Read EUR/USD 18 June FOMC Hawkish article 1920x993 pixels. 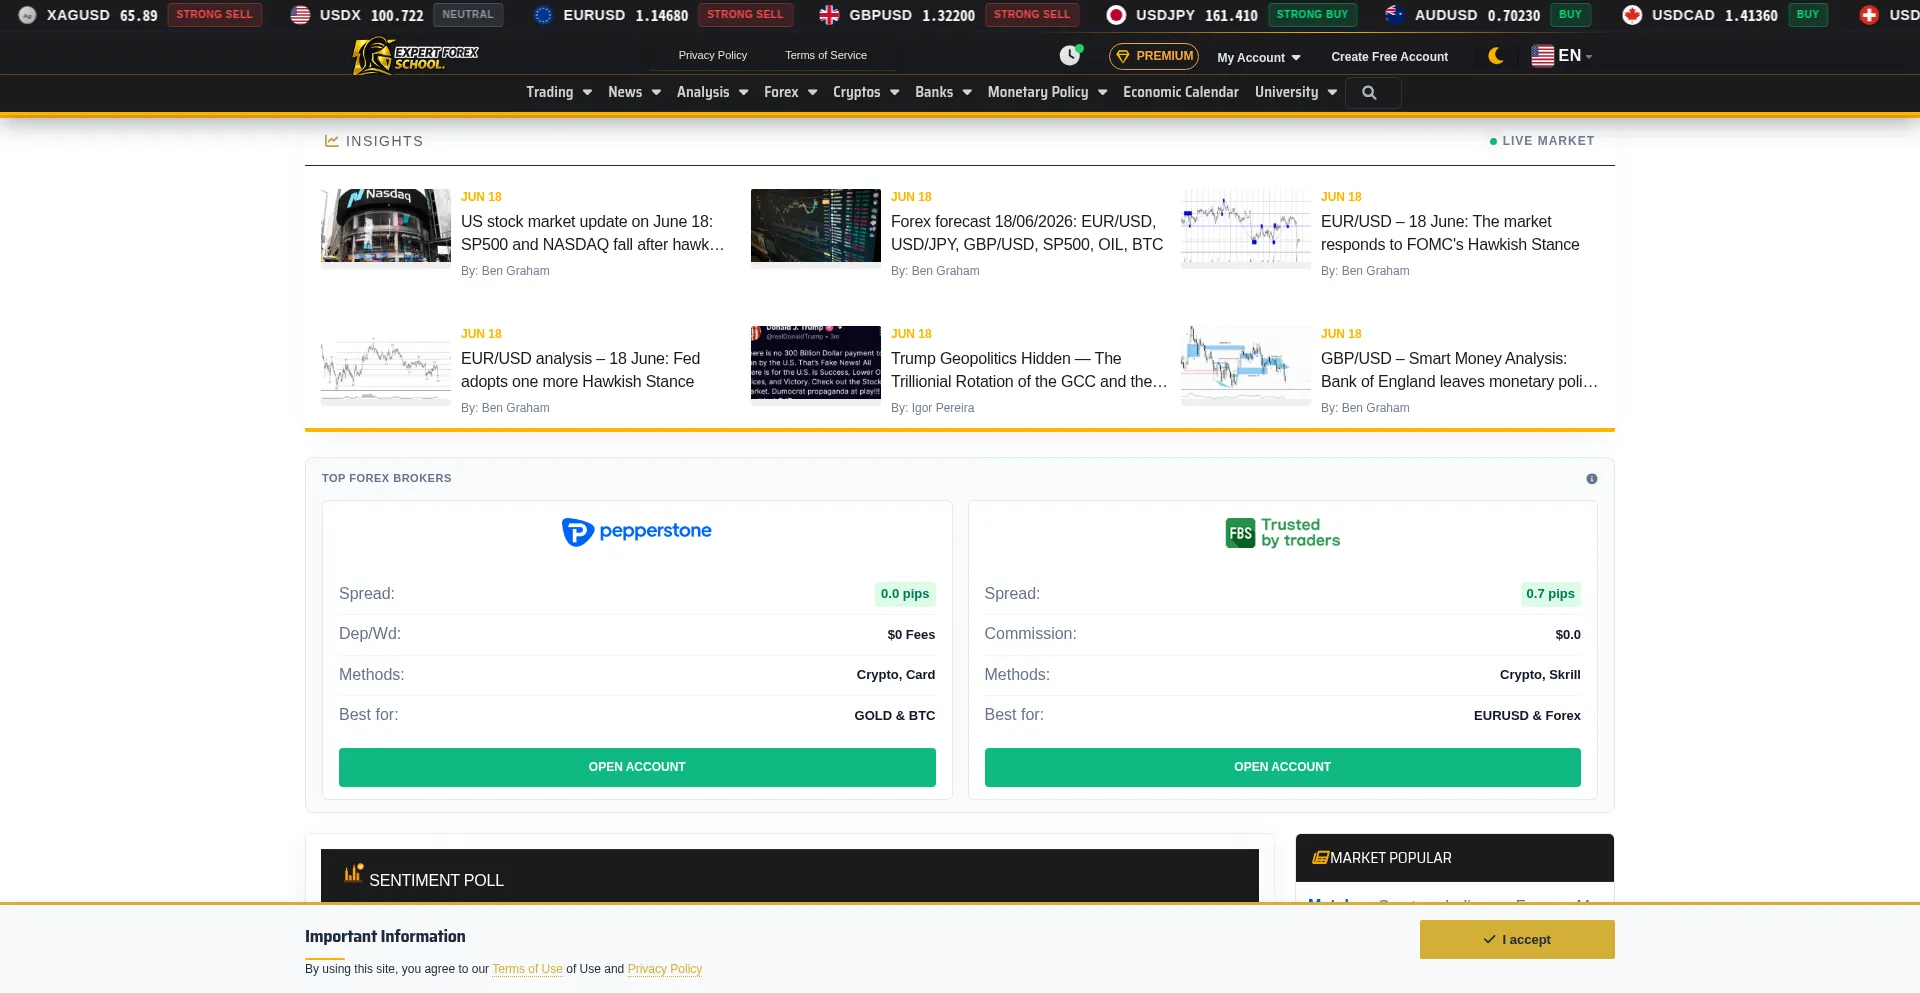1450,233
